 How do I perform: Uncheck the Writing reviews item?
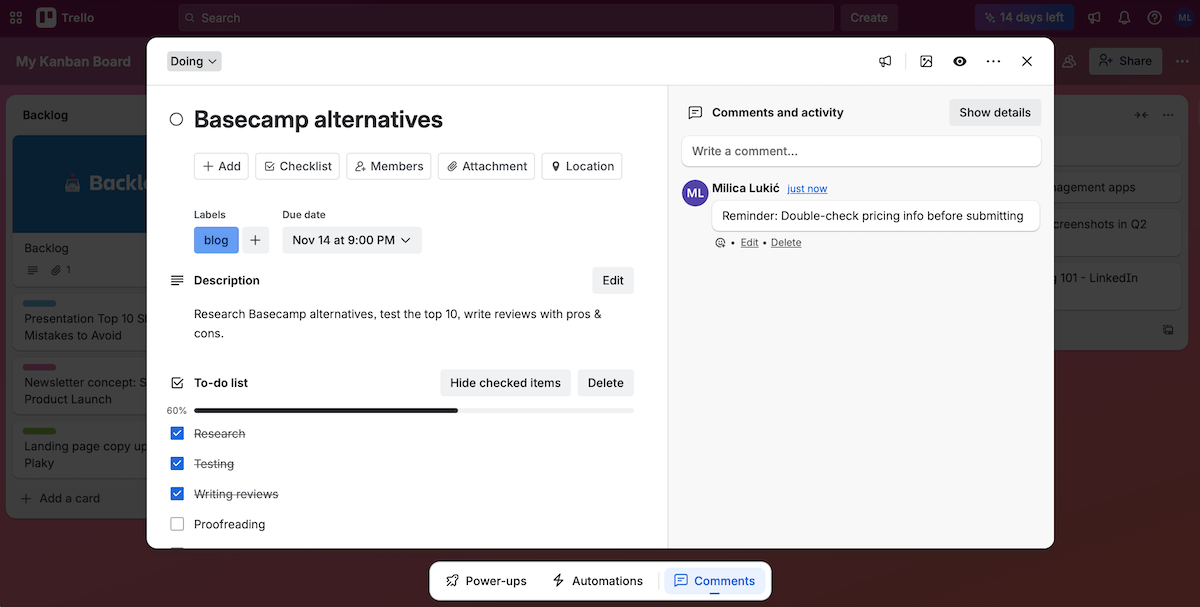[x=177, y=493]
